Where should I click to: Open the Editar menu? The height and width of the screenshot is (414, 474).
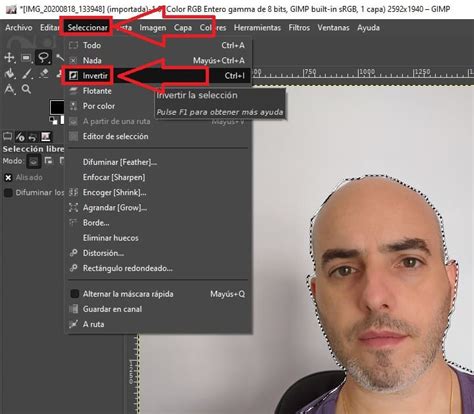coord(49,28)
